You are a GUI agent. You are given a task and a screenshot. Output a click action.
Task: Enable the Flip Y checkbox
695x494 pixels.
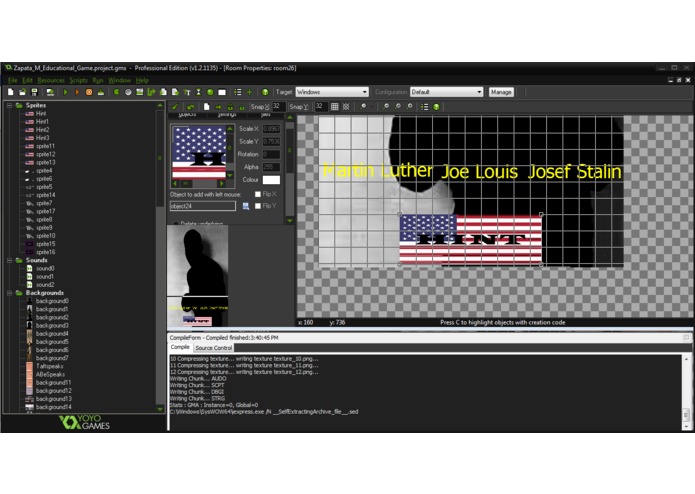[x=258, y=206]
